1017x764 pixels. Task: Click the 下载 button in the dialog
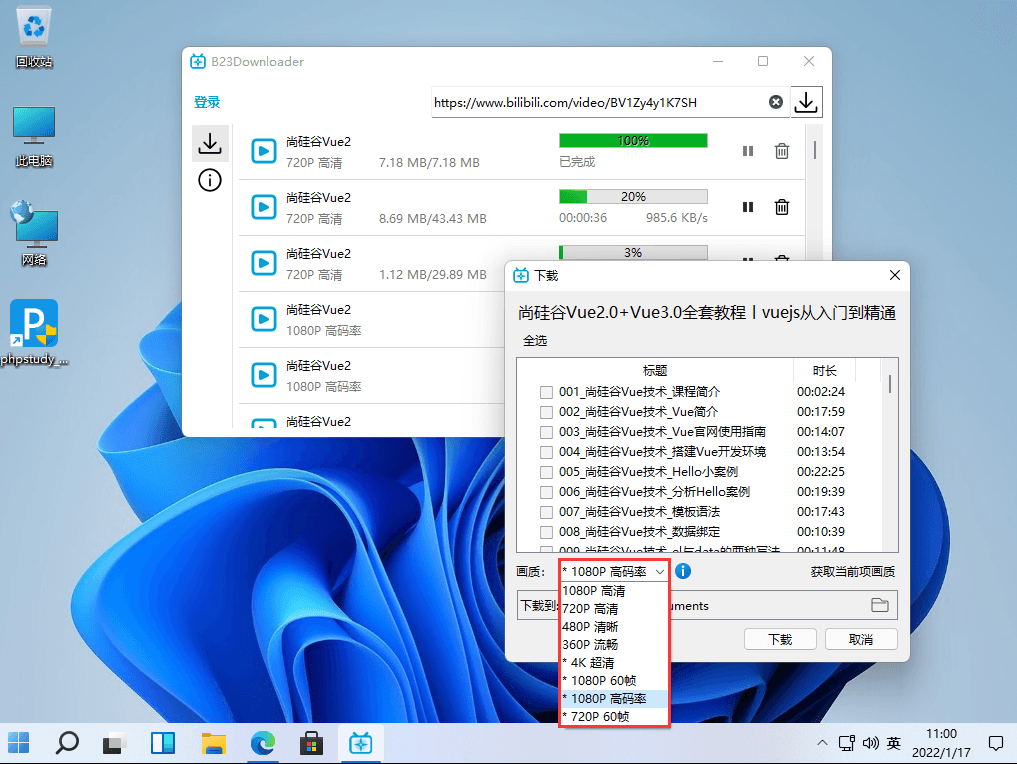tap(780, 639)
